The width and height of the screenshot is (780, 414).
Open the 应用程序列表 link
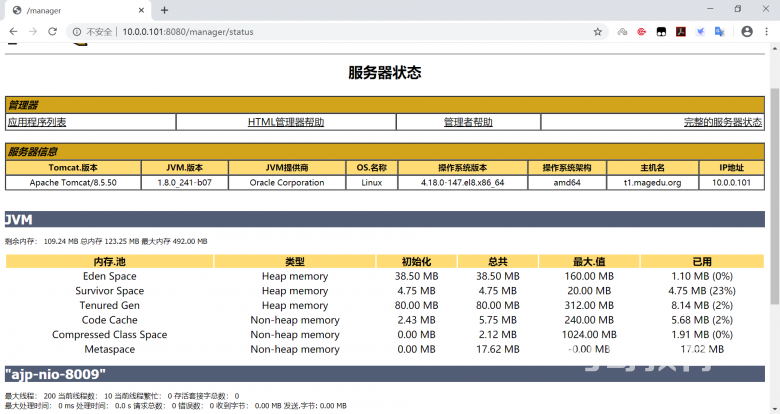point(37,122)
